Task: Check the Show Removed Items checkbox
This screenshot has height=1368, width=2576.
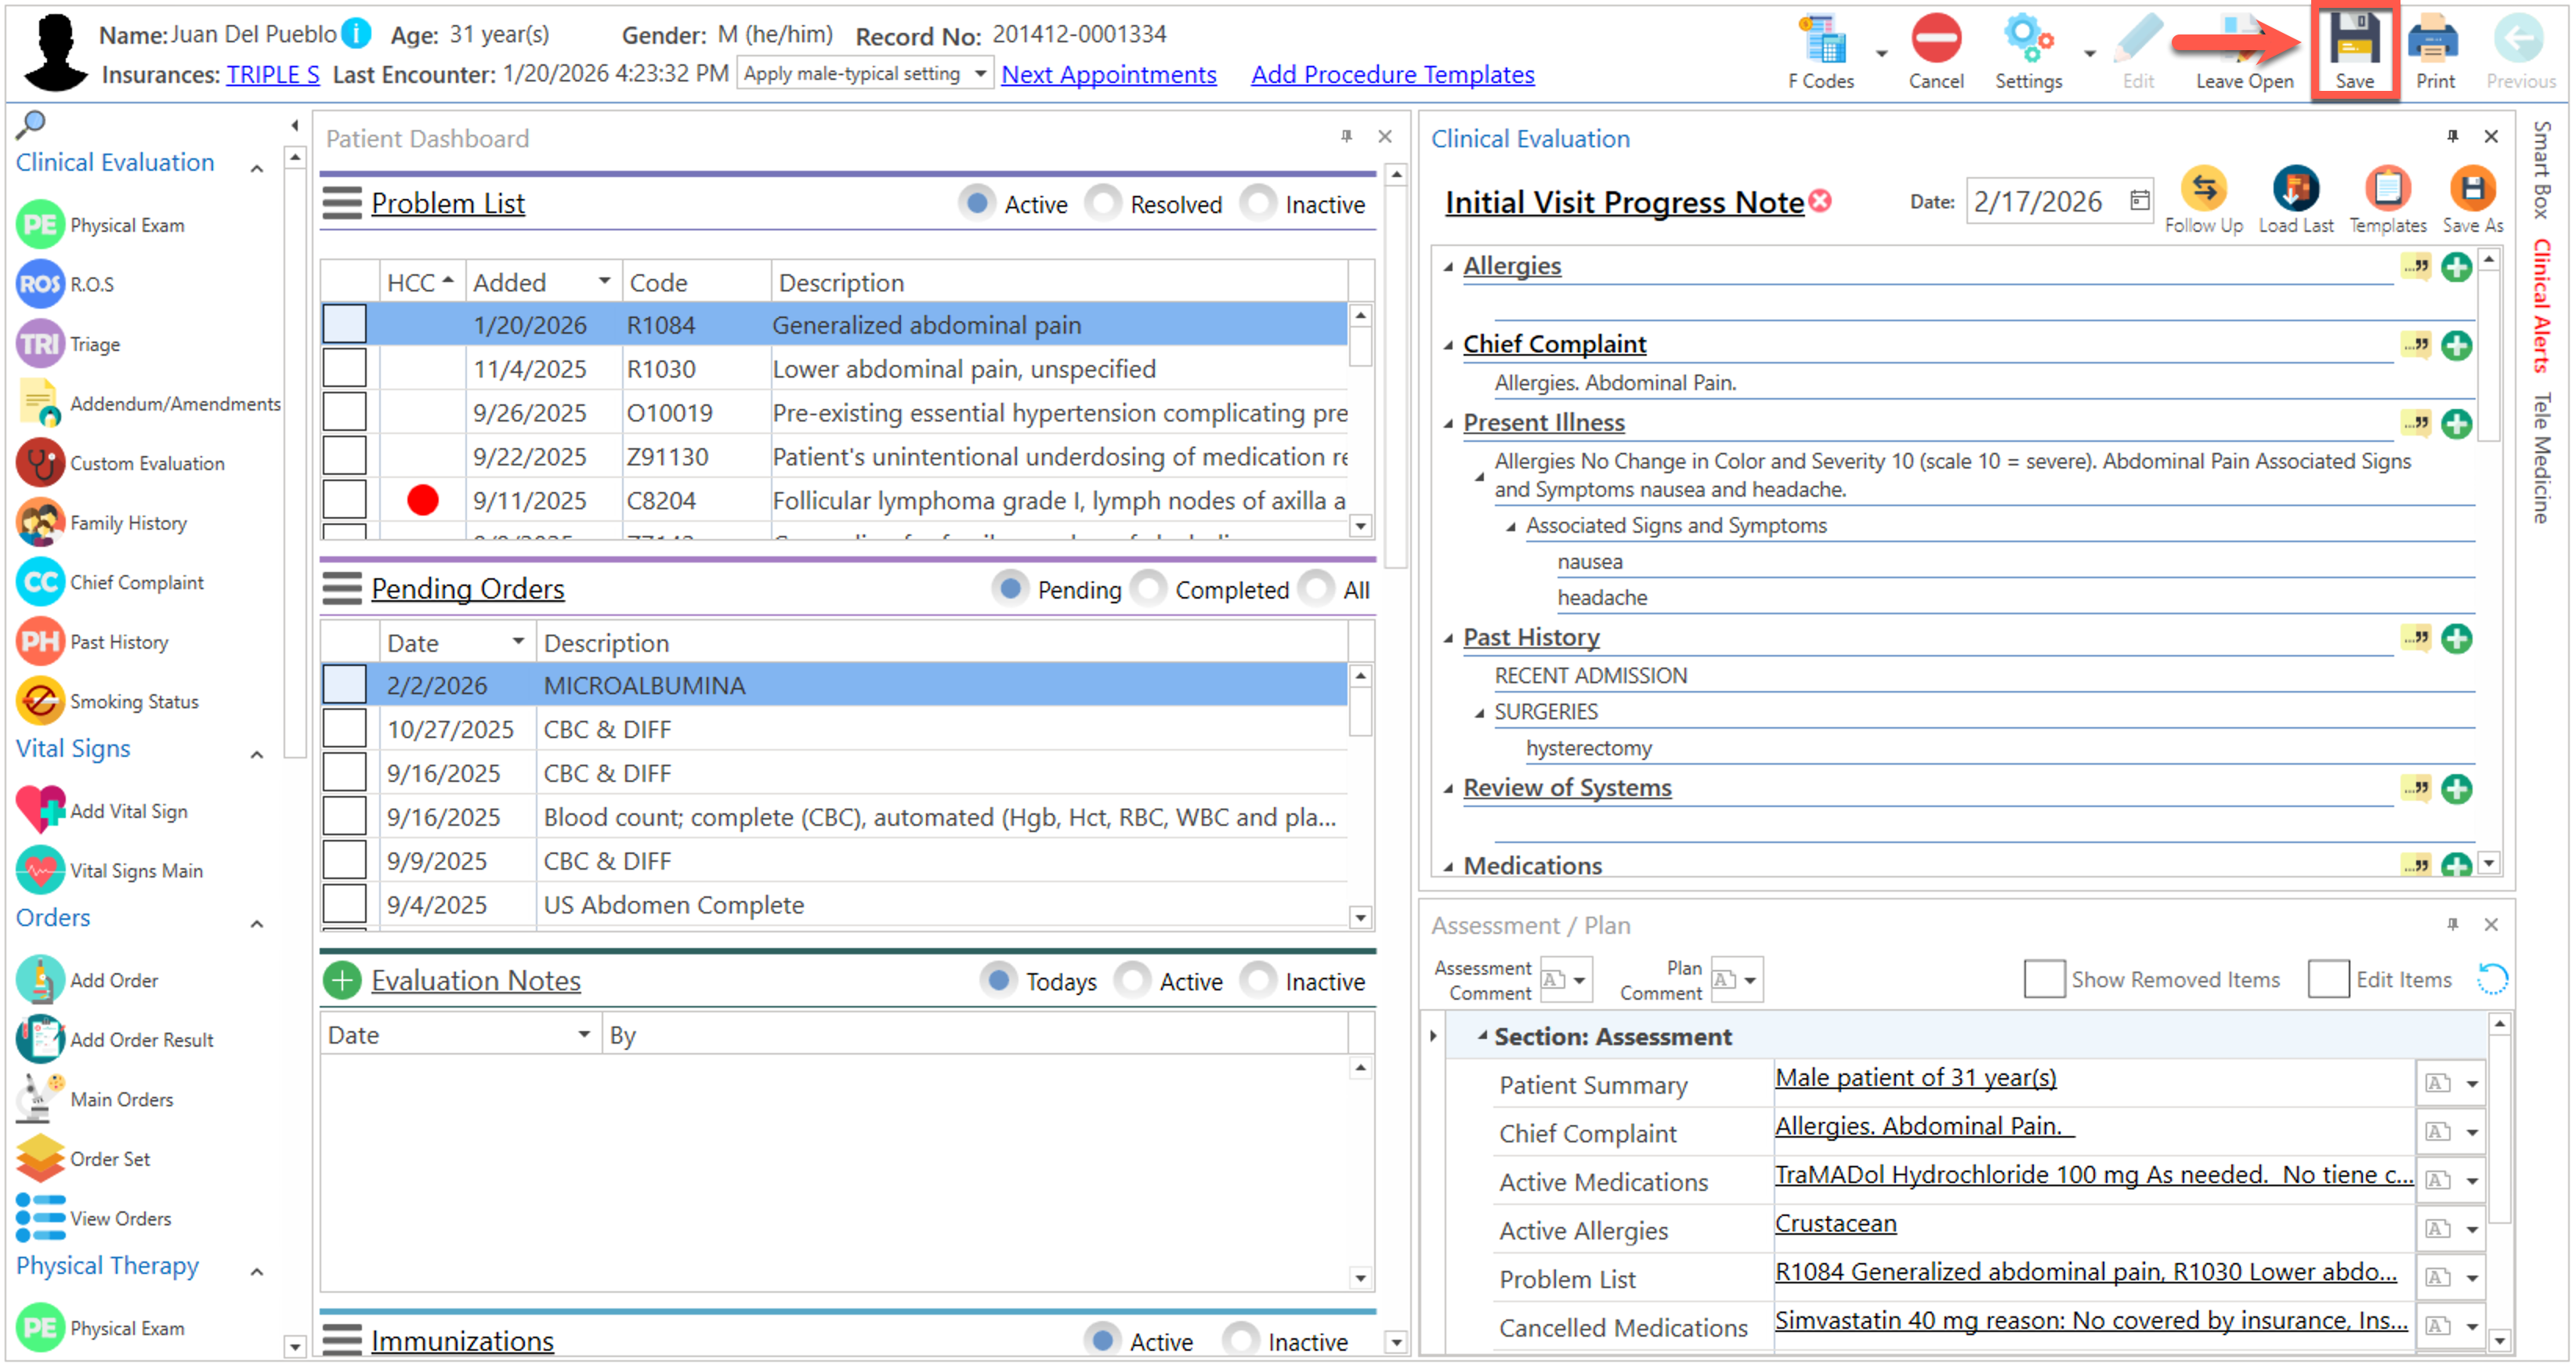Action: (x=2043, y=979)
